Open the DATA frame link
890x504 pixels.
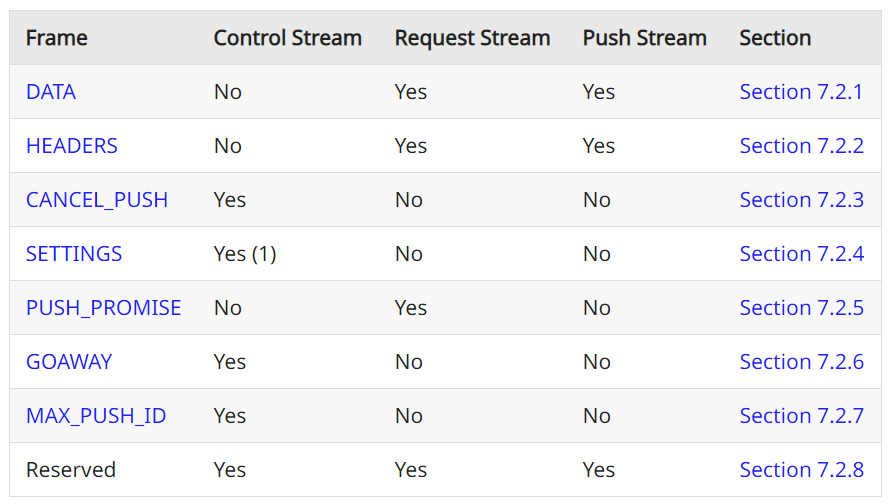click(x=51, y=92)
